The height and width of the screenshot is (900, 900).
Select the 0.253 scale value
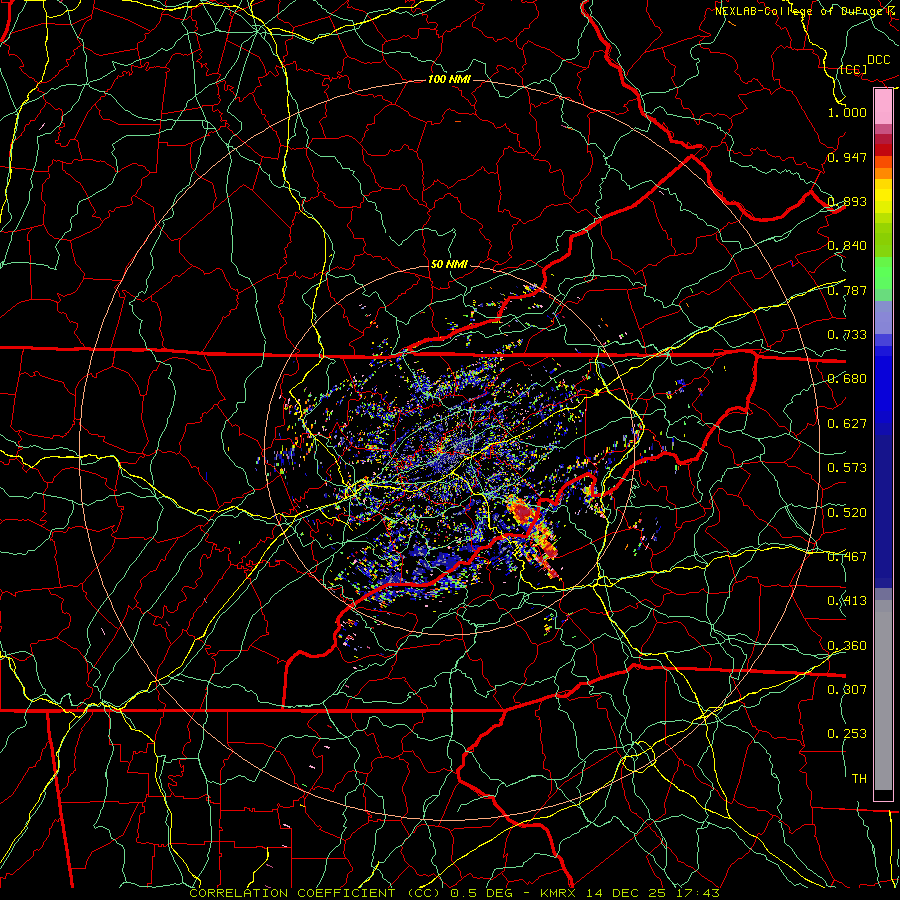point(847,734)
